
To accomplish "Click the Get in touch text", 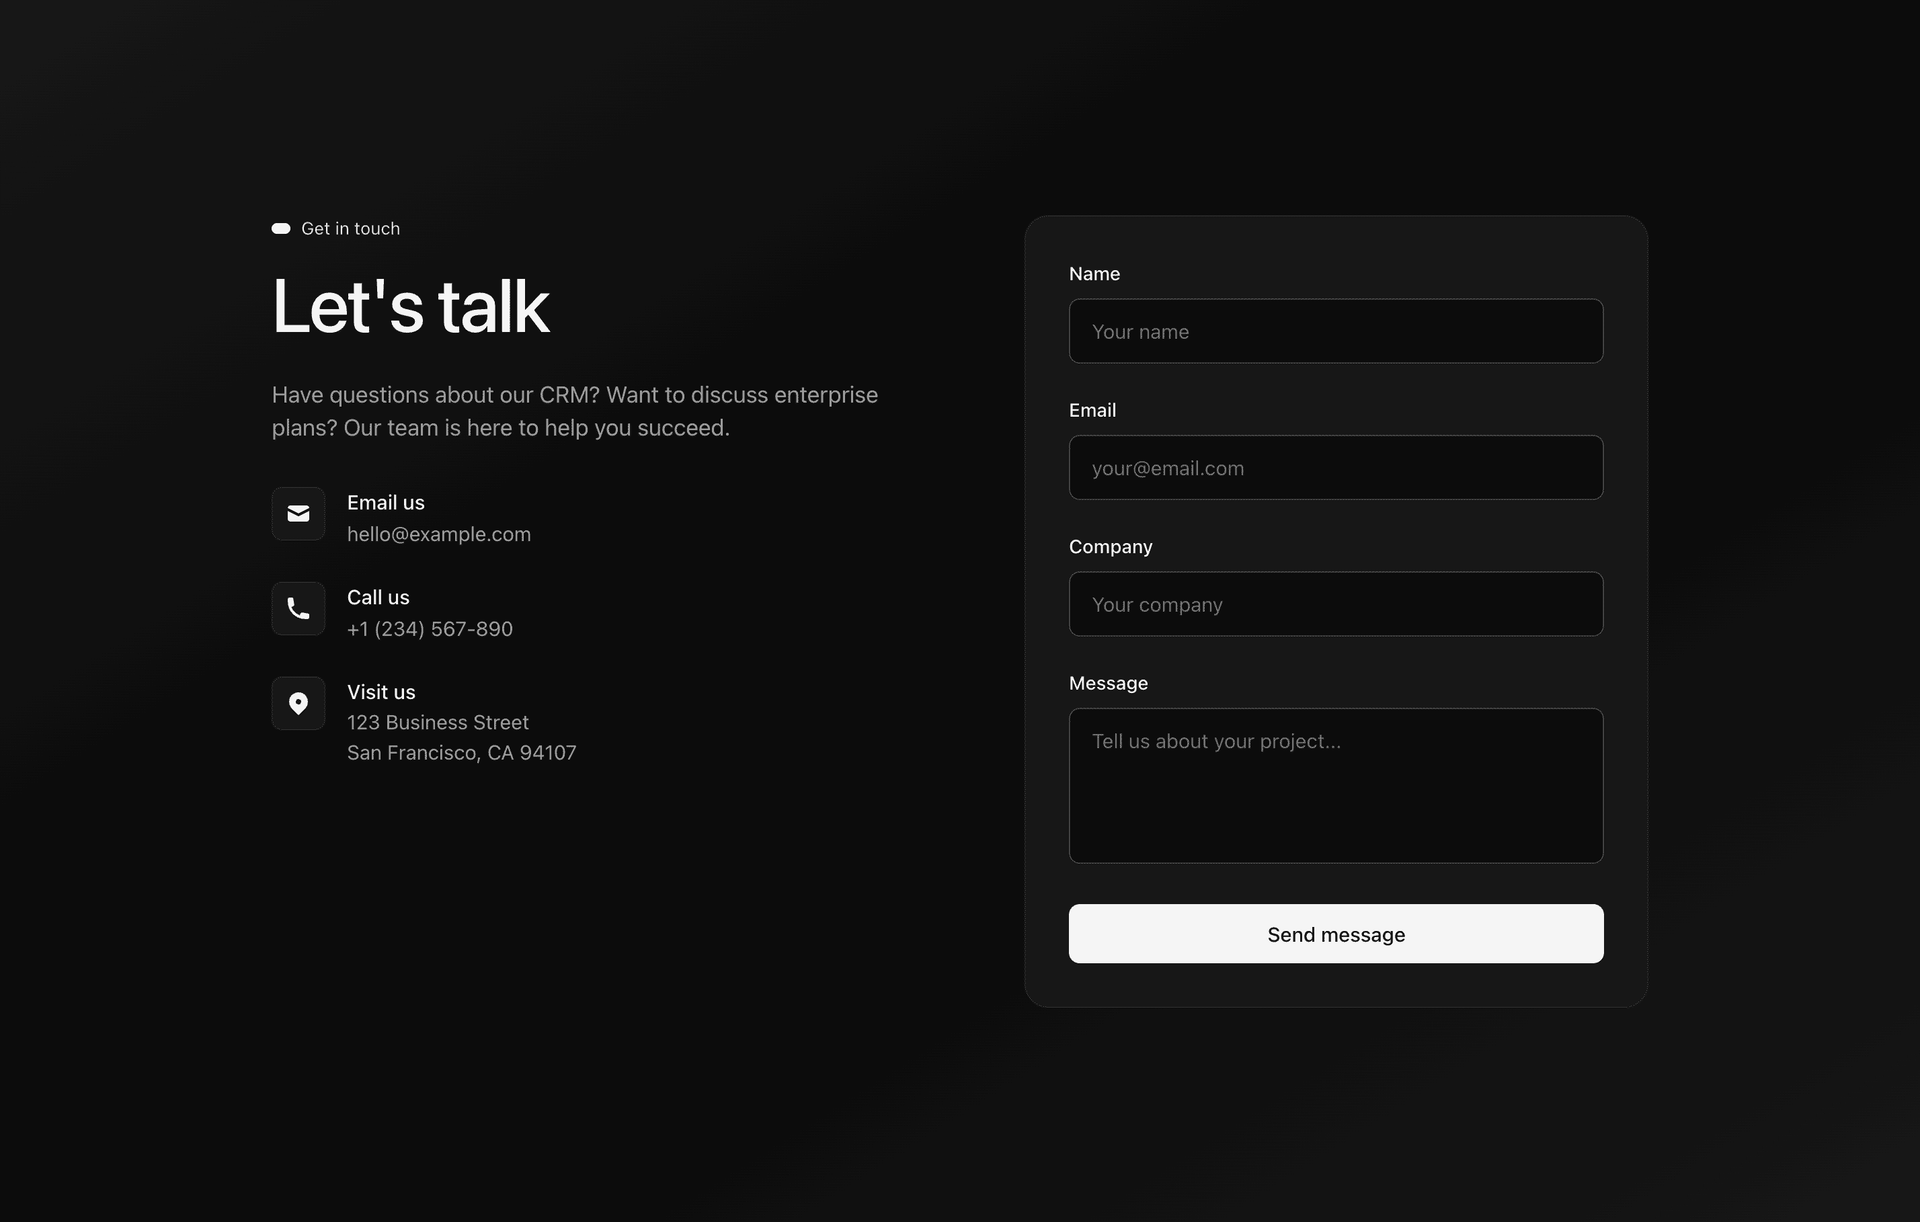I will coord(350,228).
